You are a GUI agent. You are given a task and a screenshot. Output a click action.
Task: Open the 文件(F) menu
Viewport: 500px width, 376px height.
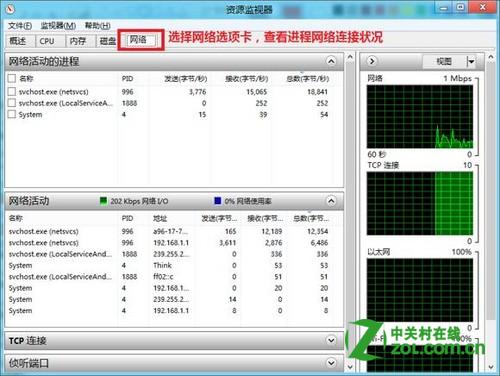pyautogui.click(x=20, y=26)
